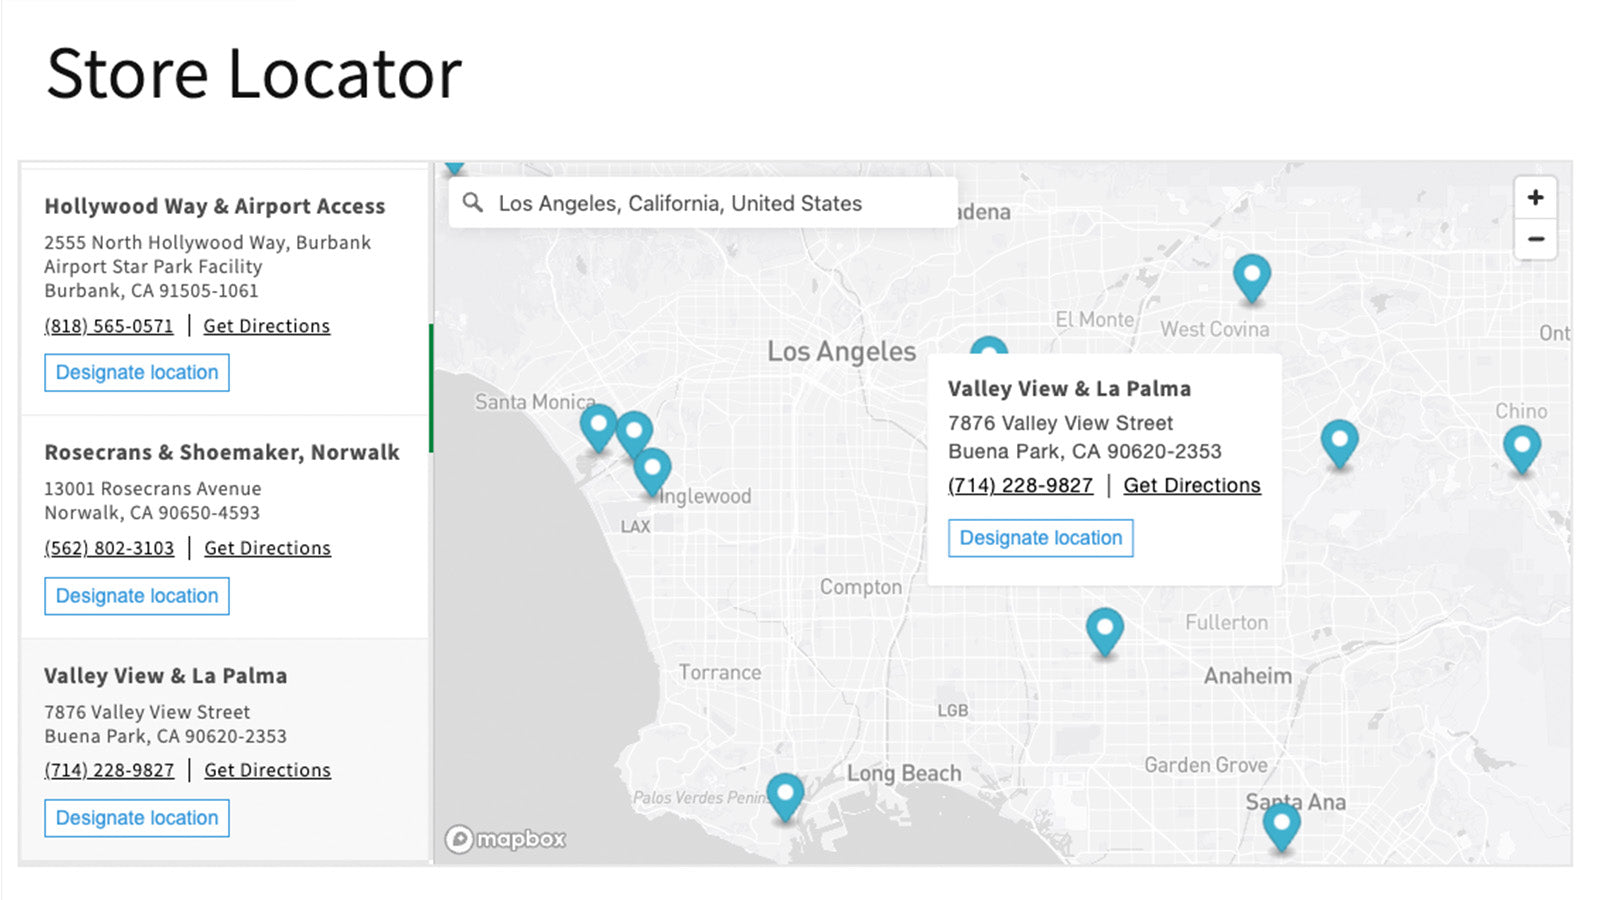
Task: Click the magnifying glass search icon
Action: pos(472,202)
